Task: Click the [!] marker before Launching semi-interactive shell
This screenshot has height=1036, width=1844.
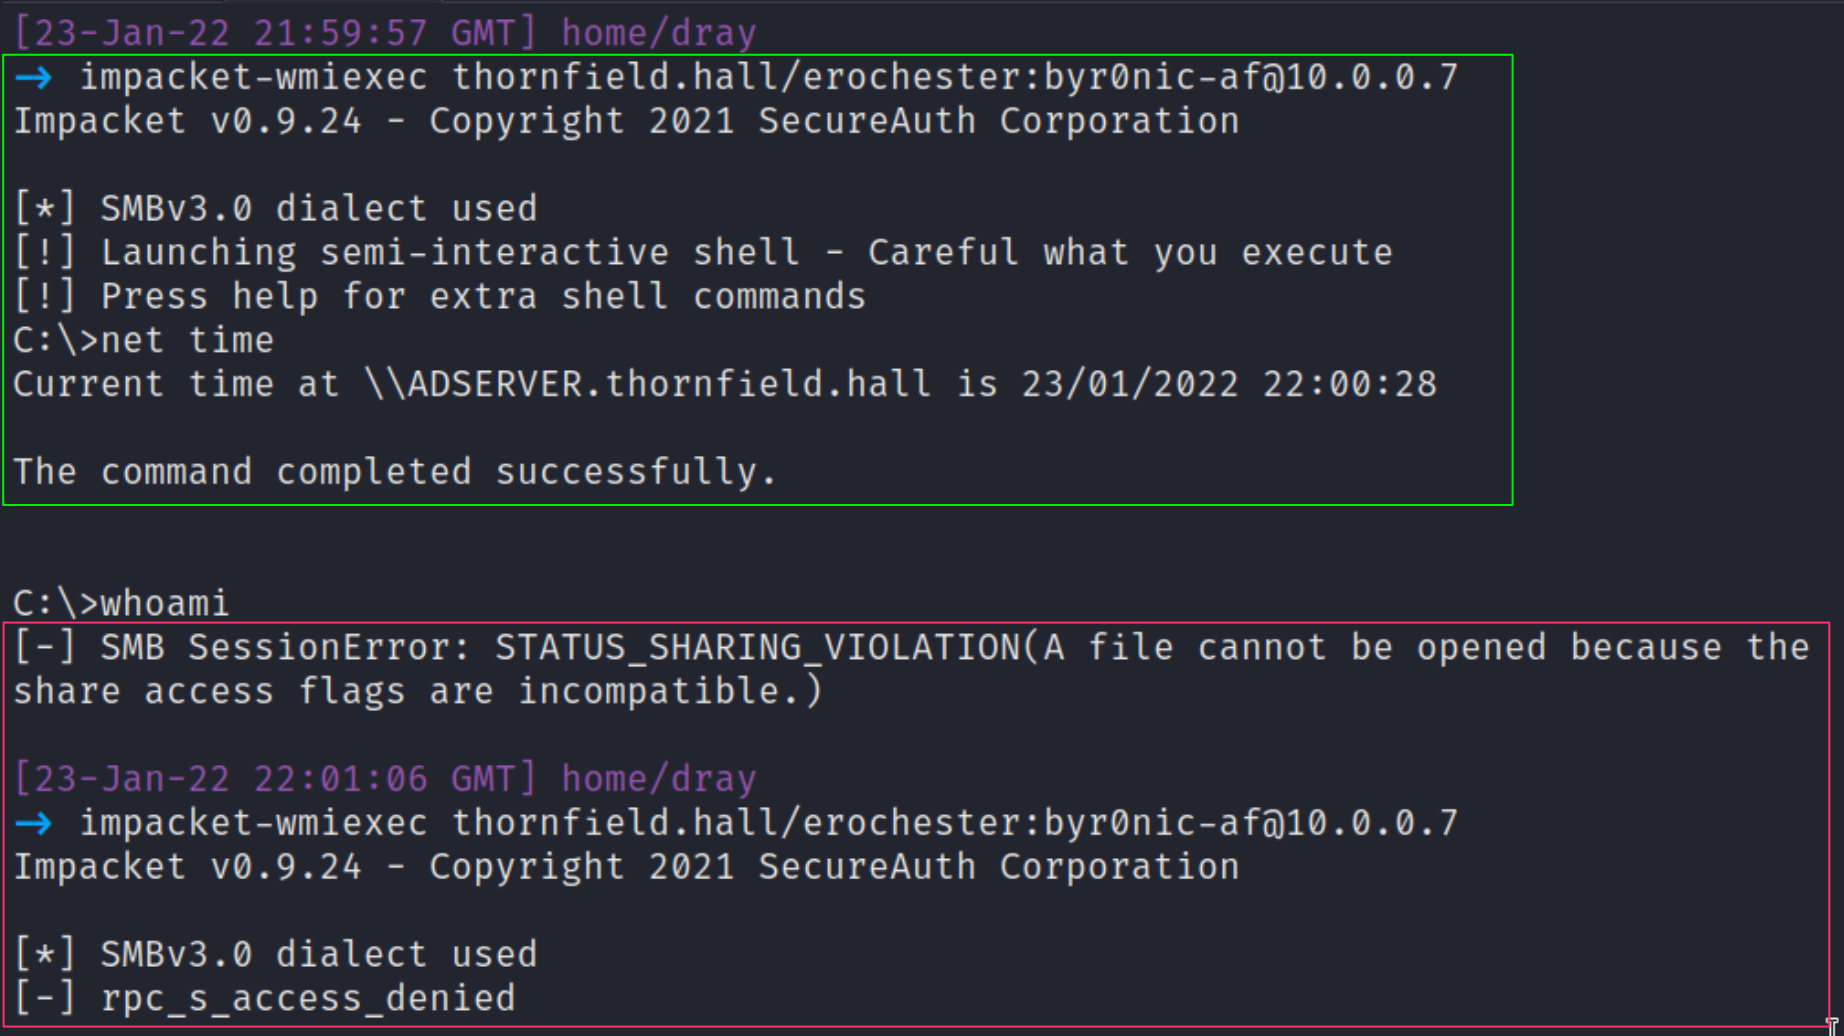Action: [44, 253]
